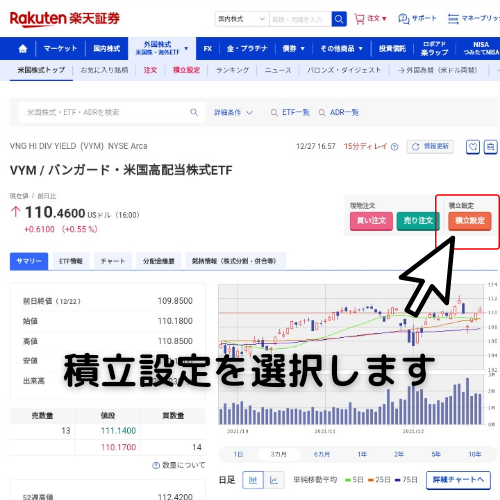
Task: Click the 109.8500 previous close value
Action: (x=175, y=301)
